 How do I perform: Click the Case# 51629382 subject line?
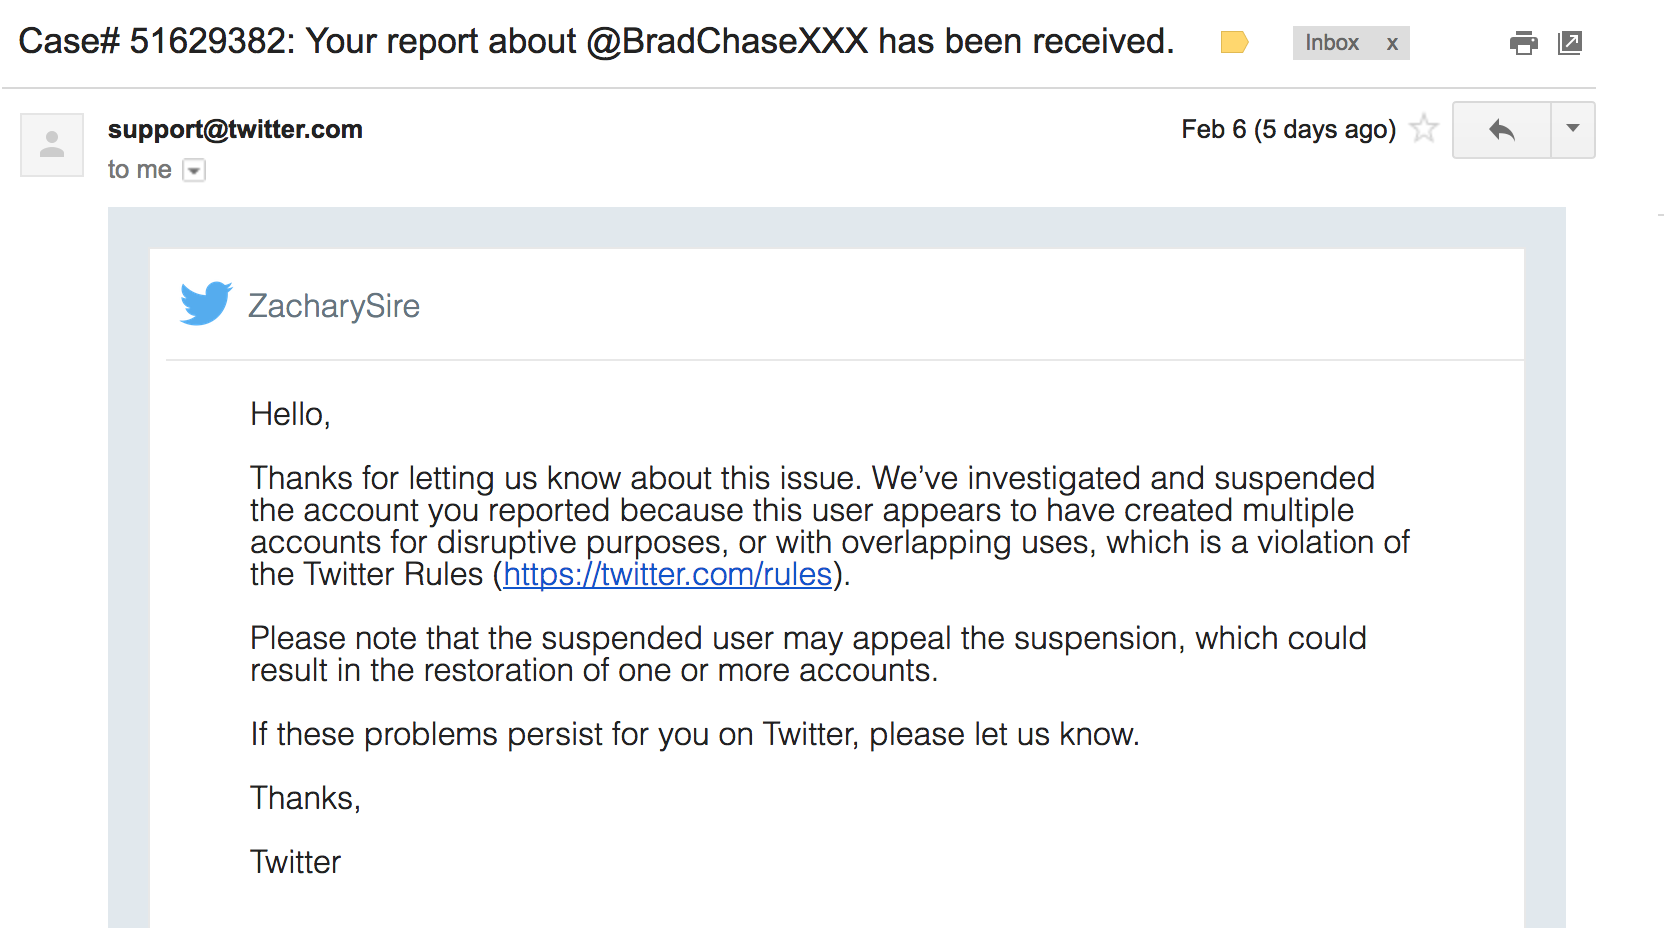click(596, 42)
